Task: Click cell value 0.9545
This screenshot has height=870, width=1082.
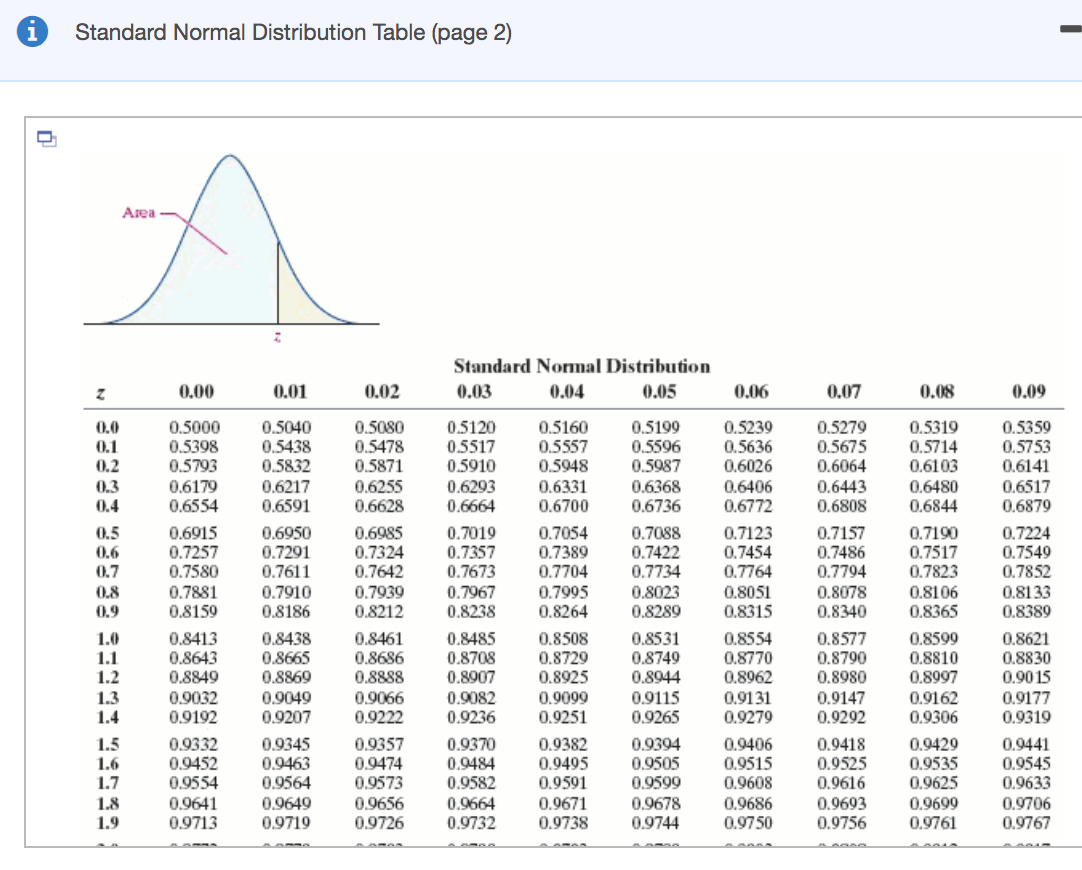Action: (x=1027, y=764)
